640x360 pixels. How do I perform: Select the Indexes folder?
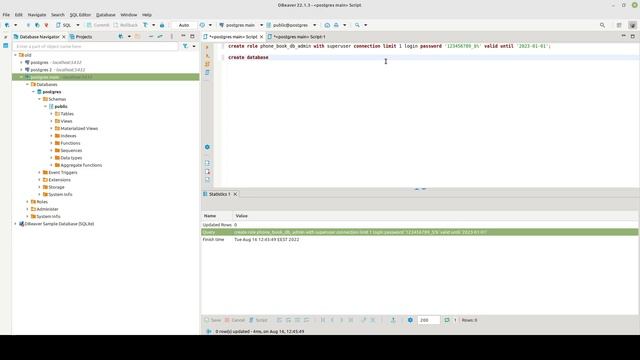point(65,136)
